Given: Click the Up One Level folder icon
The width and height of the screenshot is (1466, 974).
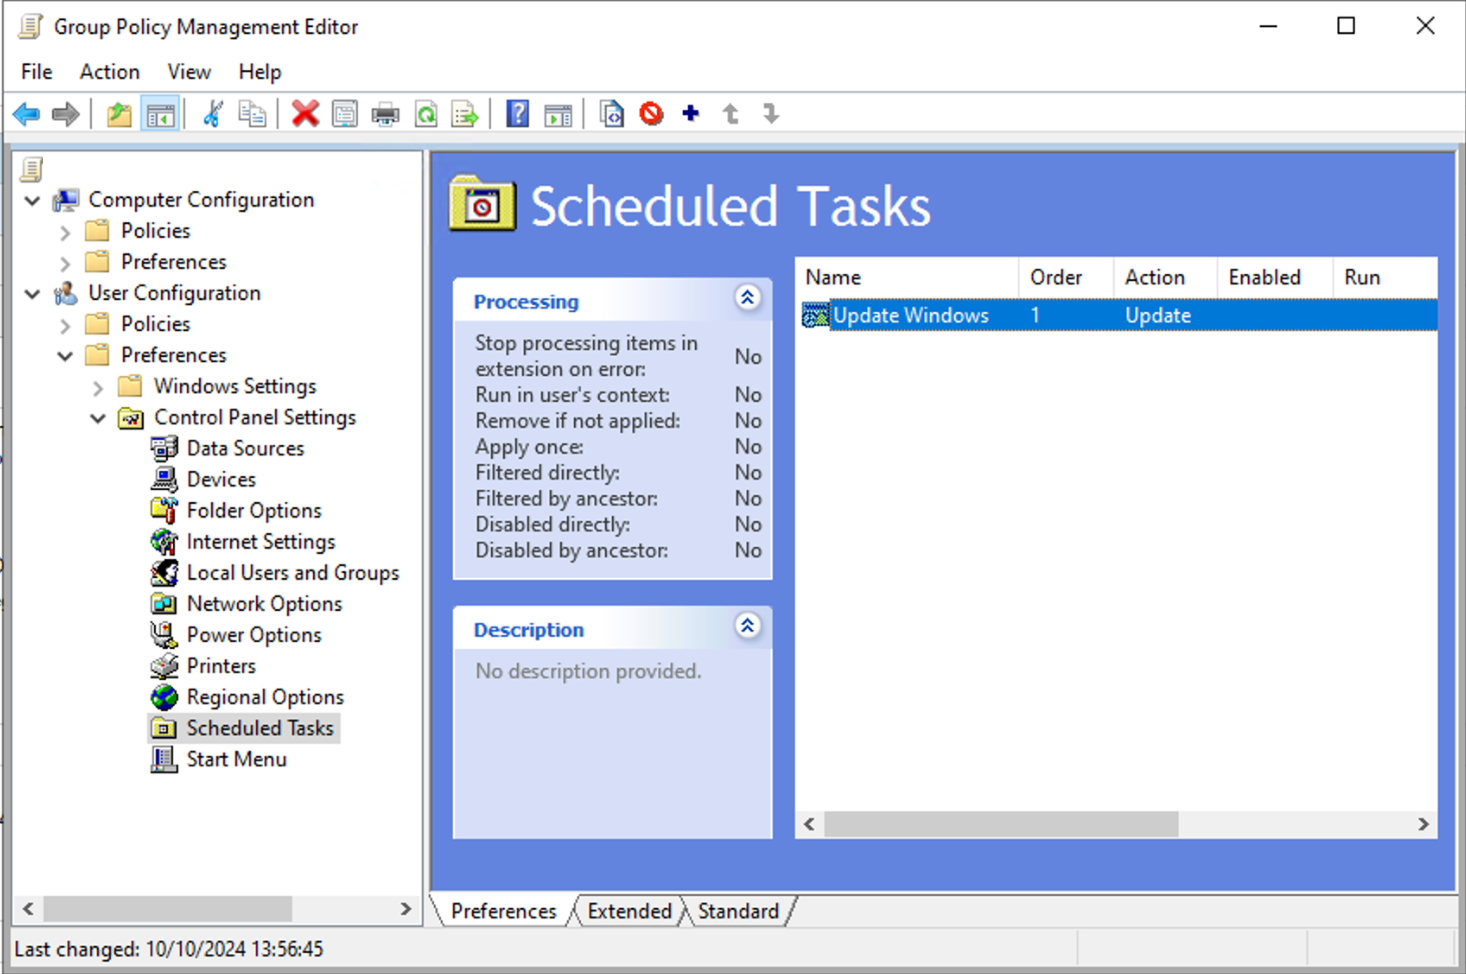Looking at the screenshot, I should pos(119,114).
